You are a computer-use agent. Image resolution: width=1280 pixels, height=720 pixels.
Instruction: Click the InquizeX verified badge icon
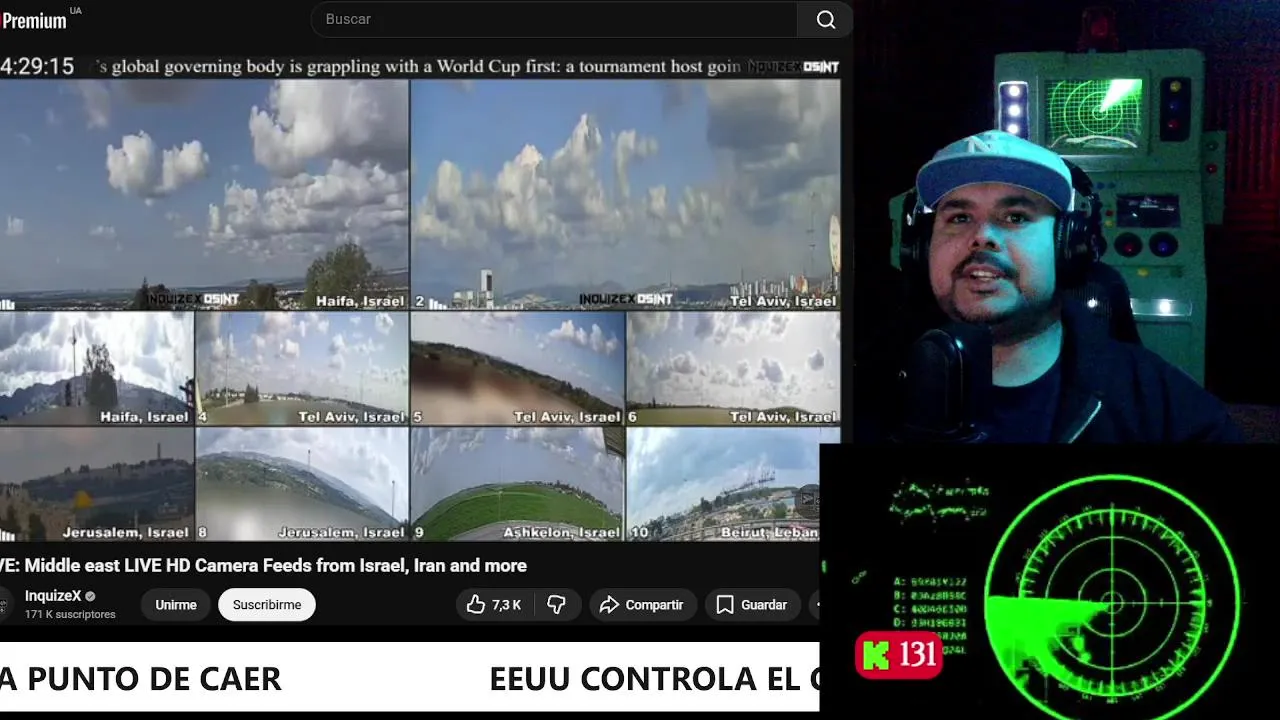pyautogui.click(x=90, y=596)
